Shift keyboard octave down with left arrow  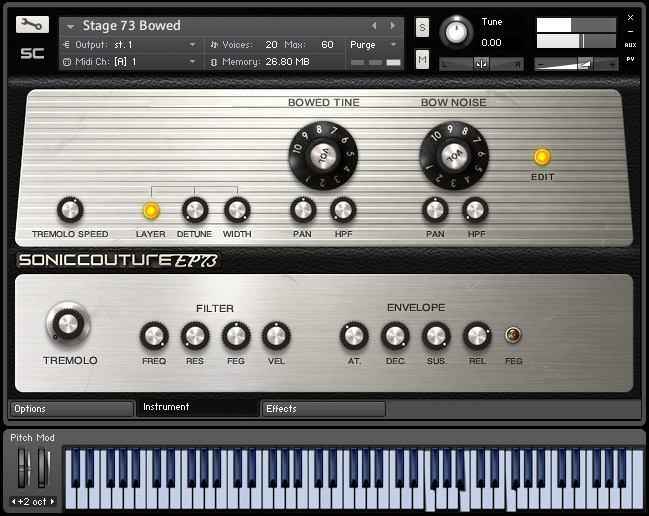click(x=14, y=502)
